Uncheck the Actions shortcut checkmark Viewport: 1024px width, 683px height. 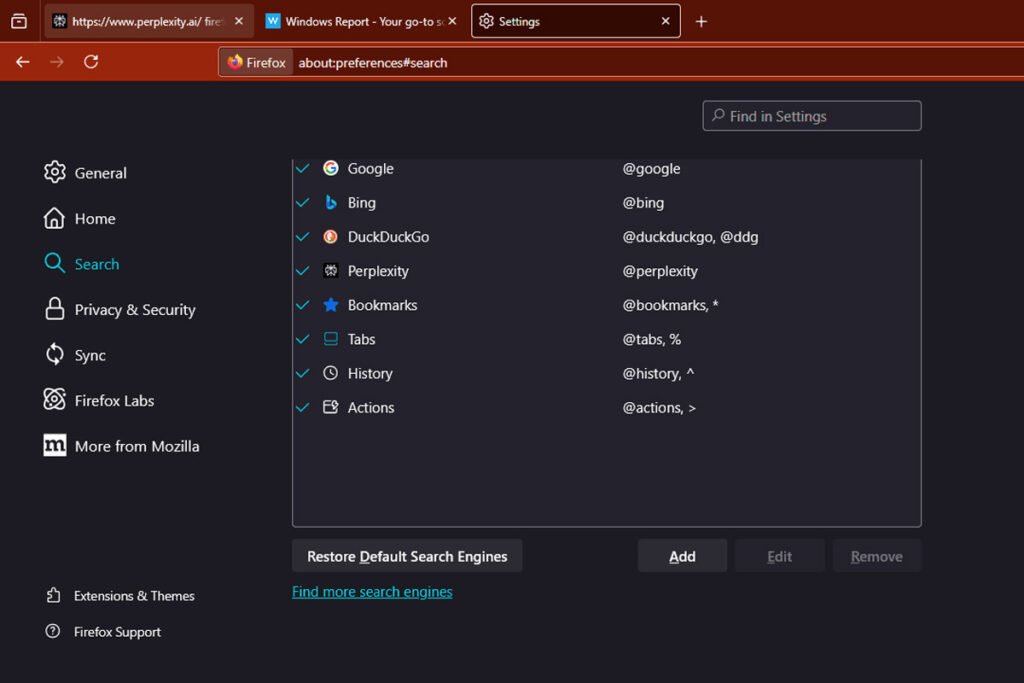click(302, 407)
